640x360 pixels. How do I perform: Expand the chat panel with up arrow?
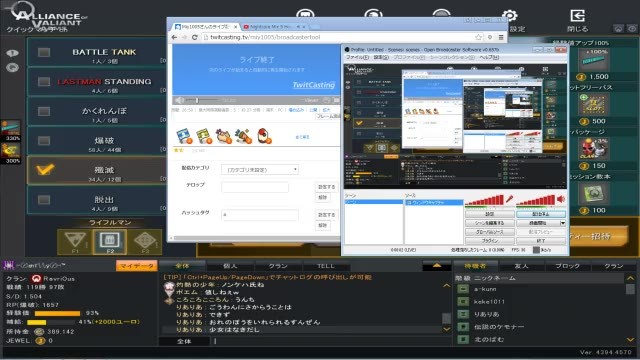pos(437,266)
